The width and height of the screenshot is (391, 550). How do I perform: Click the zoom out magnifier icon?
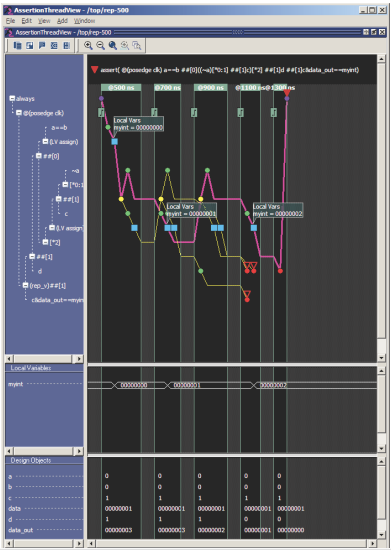click(x=100, y=45)
